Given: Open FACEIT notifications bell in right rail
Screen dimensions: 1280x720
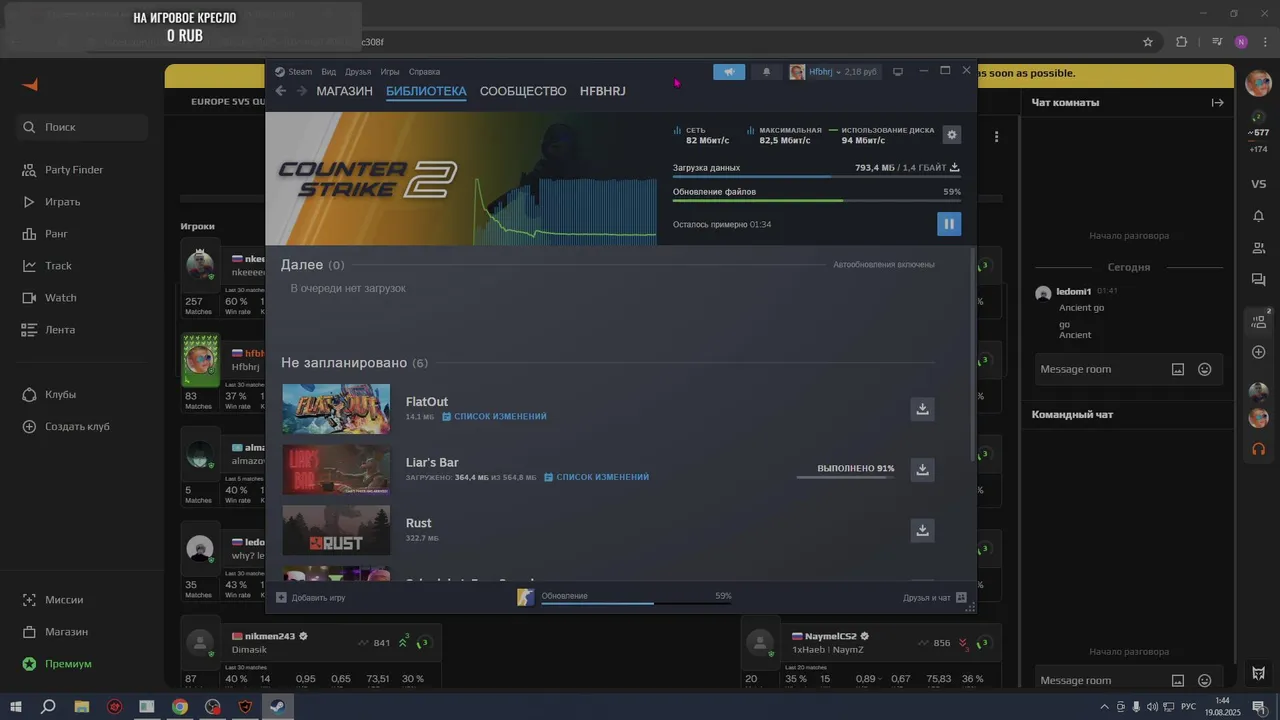Looking at the screenshot, I should tap(1259, 216).
